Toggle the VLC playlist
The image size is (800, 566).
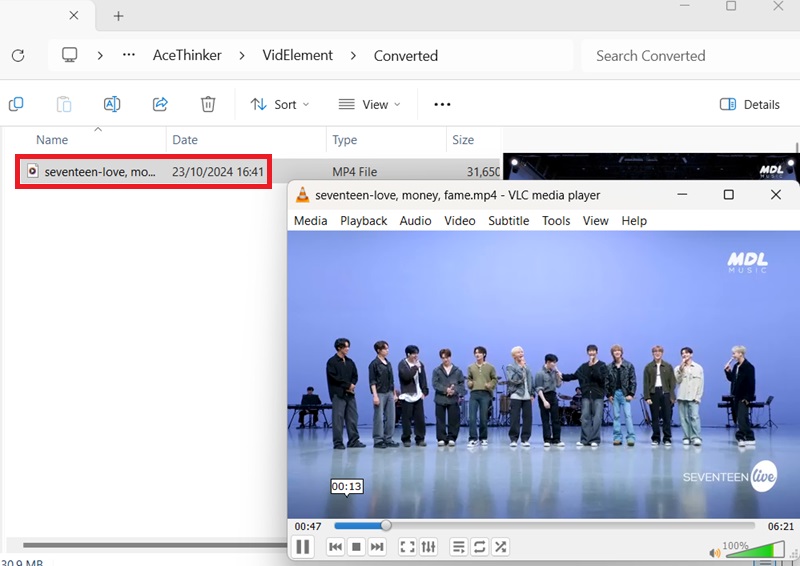tap(459, 547)
